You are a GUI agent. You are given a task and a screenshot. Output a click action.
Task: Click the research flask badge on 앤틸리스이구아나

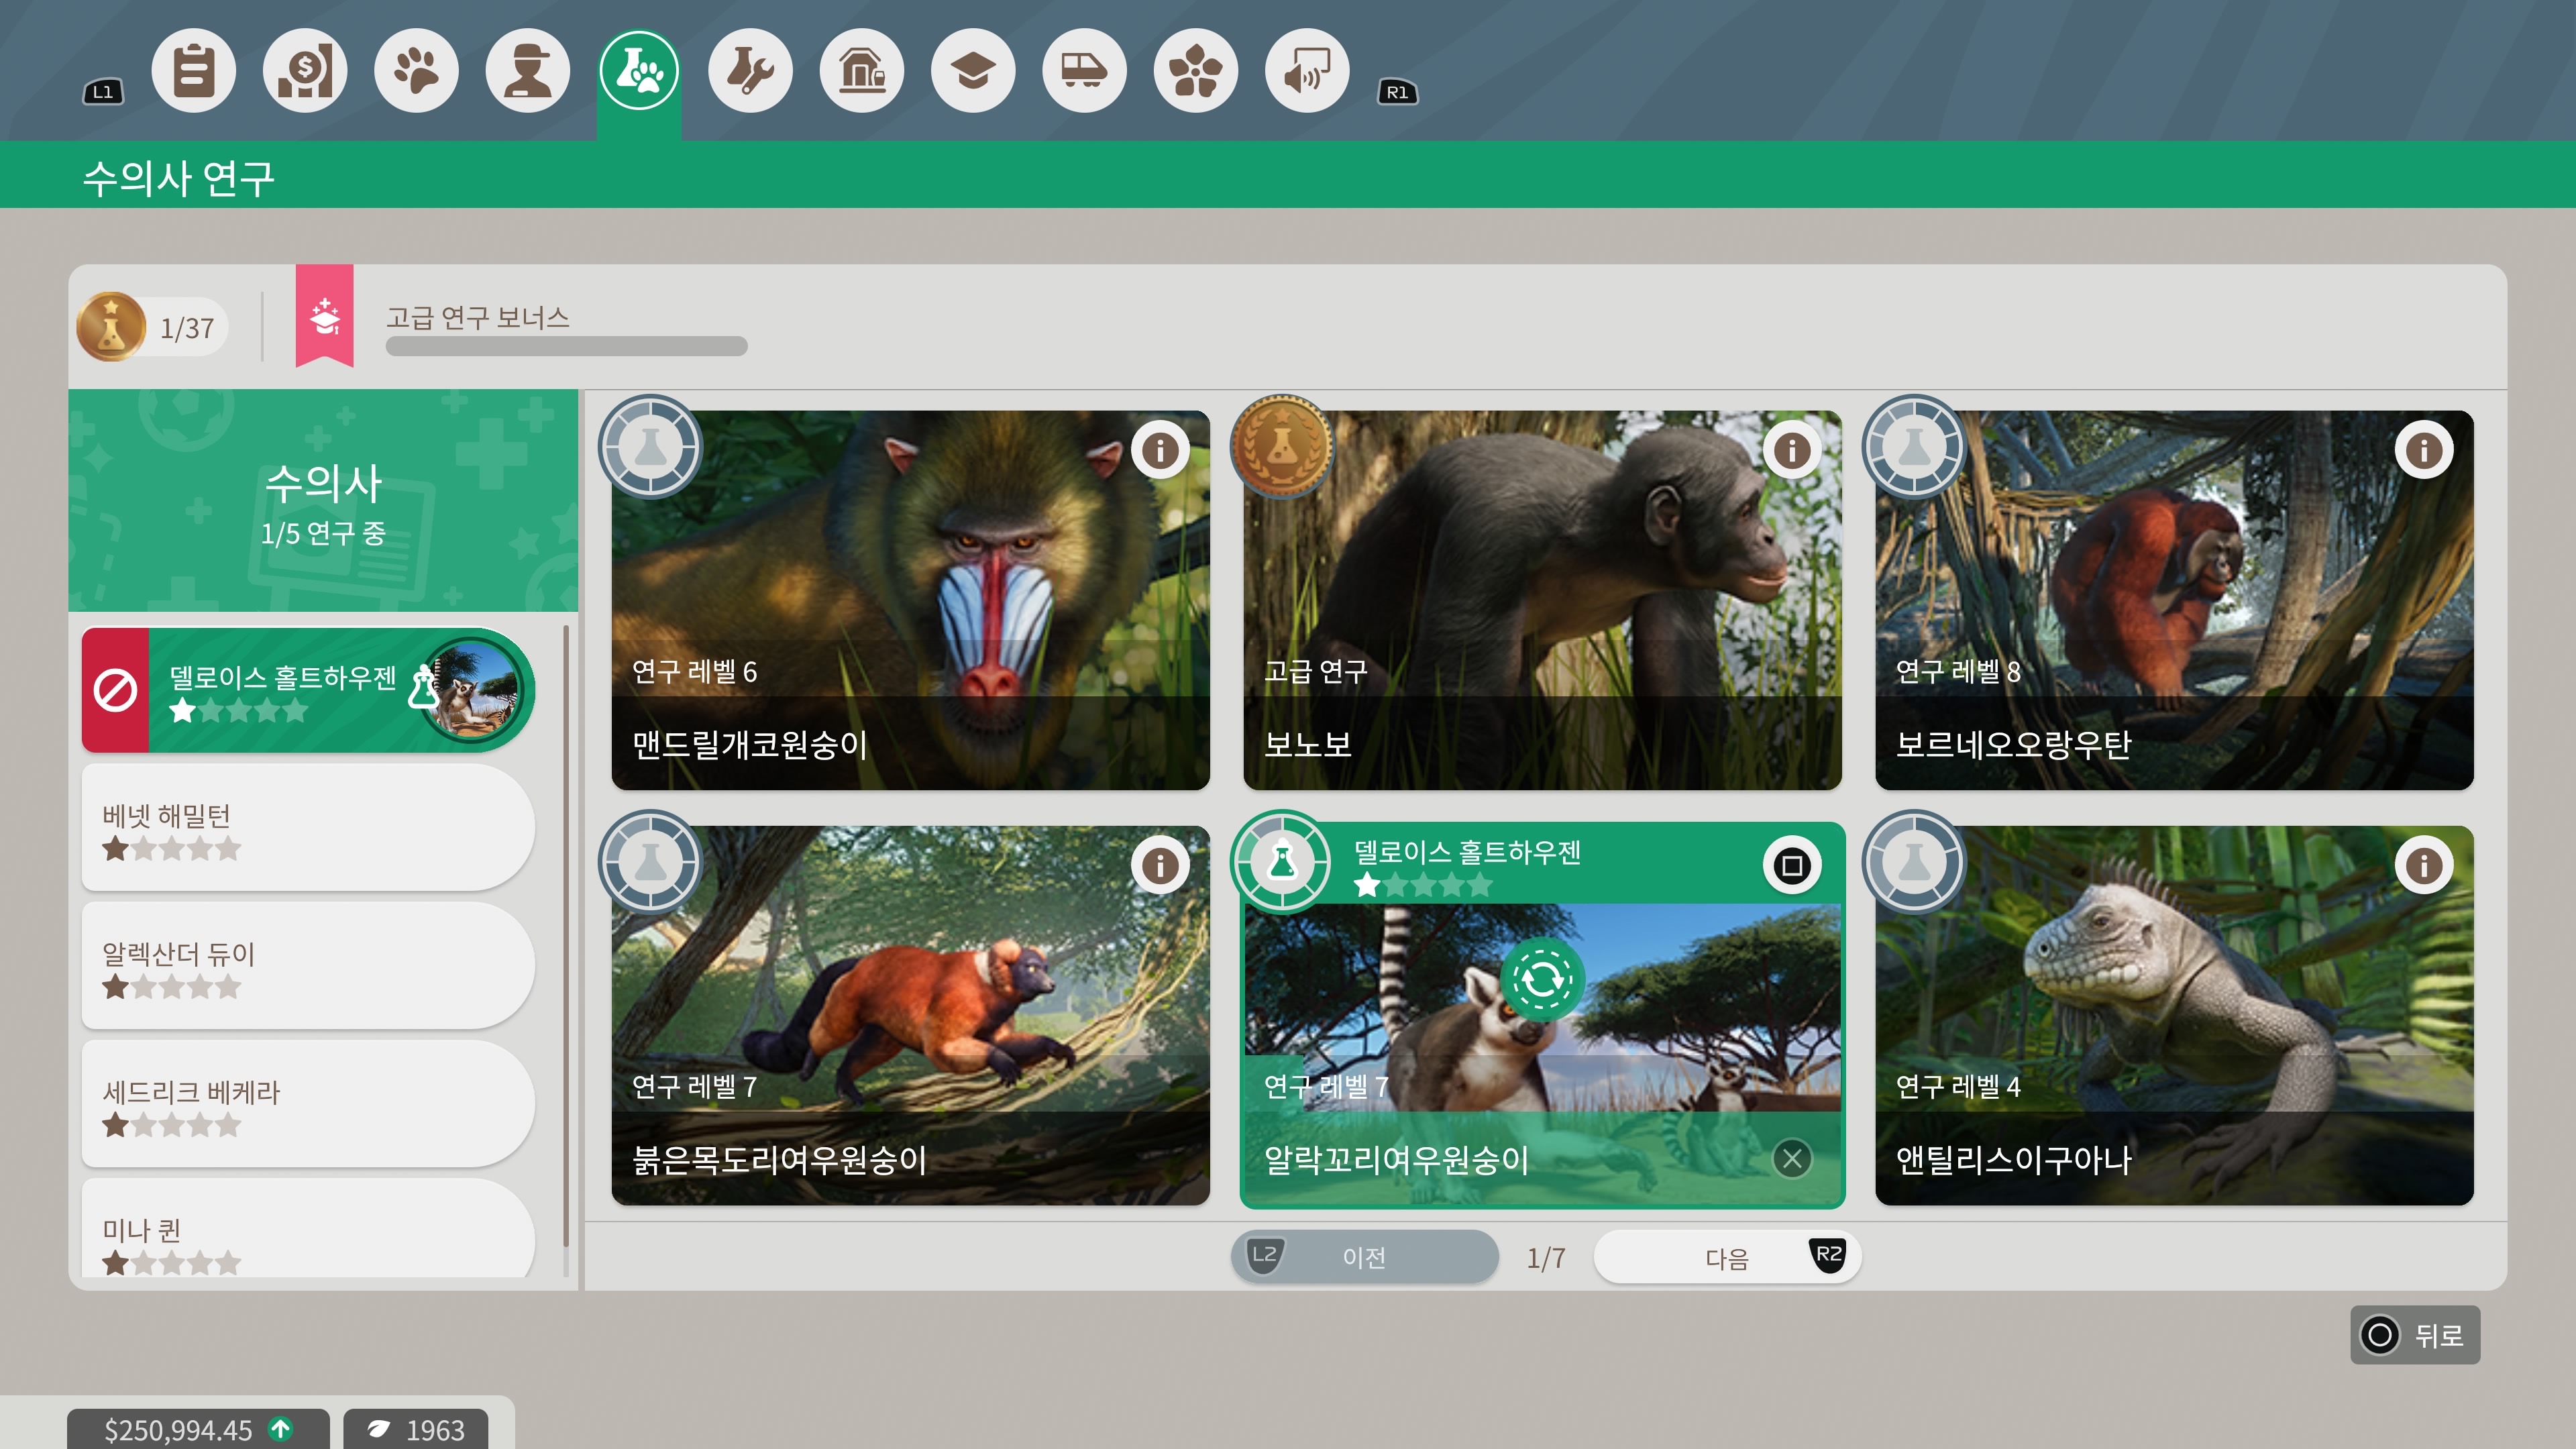(x=1914, y=862)
